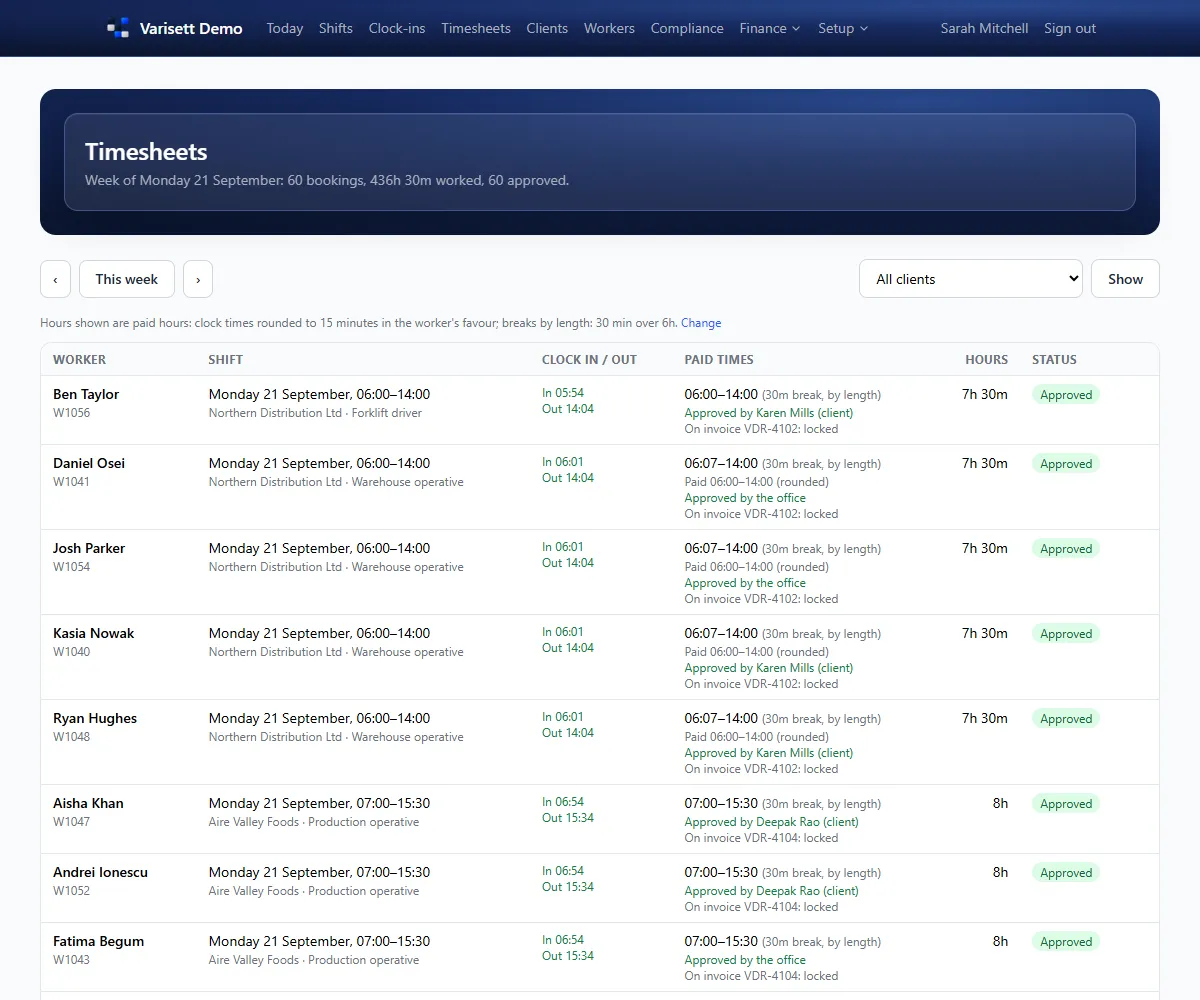This screenshot has height=1000, width=1200.
Task: Select worker Ryan Hughes
Action: (x=95, y=718)
